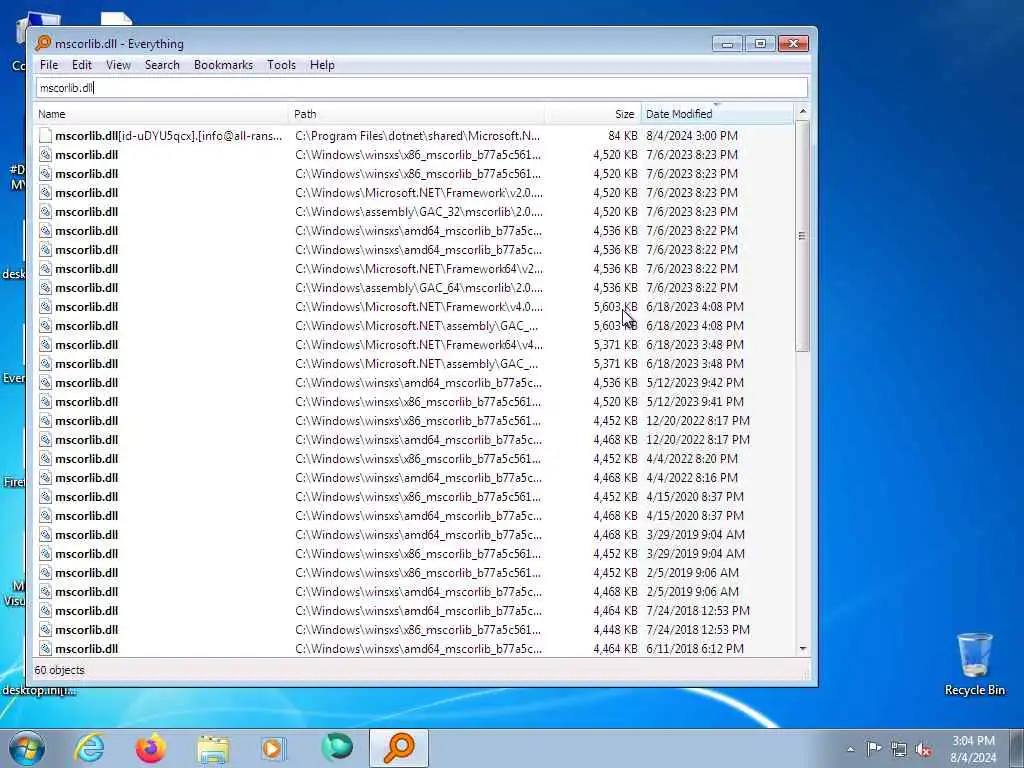Image resolution: width=1024 pixels, height=768 pixels.
Task: Minimize the Everything window
Action: (x=728, y=44)
